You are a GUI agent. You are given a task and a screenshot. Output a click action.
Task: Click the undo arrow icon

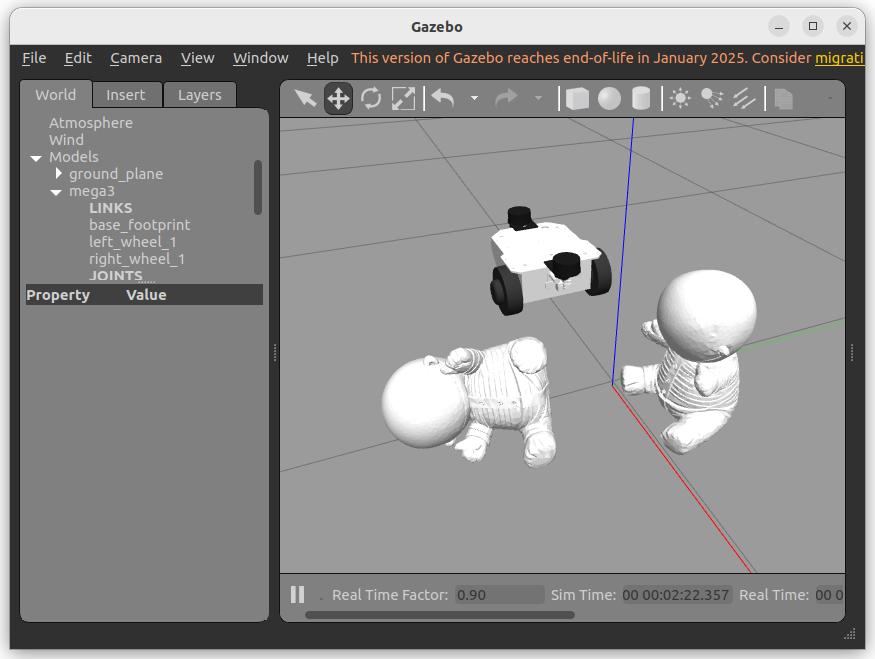point(443,98)
